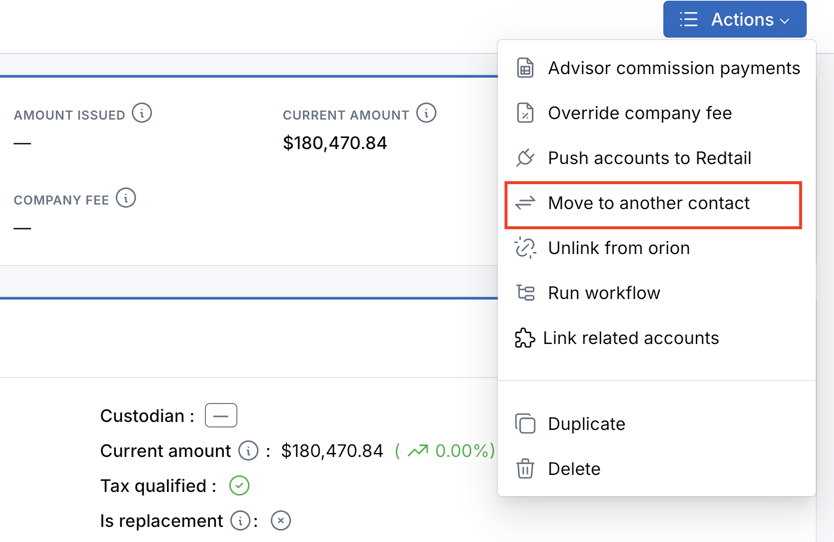The height and width of the screenshot is (542, 834).
Task: Click the Override company fee percent icon
Action: pos(525,113)
